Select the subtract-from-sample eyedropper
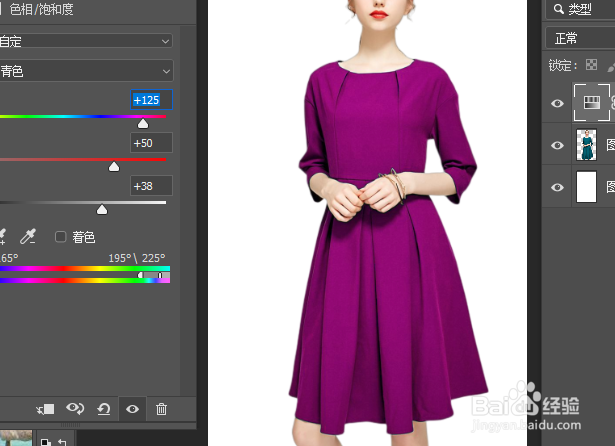This screenshot has width=615, height=446. (x=28, y=237)
